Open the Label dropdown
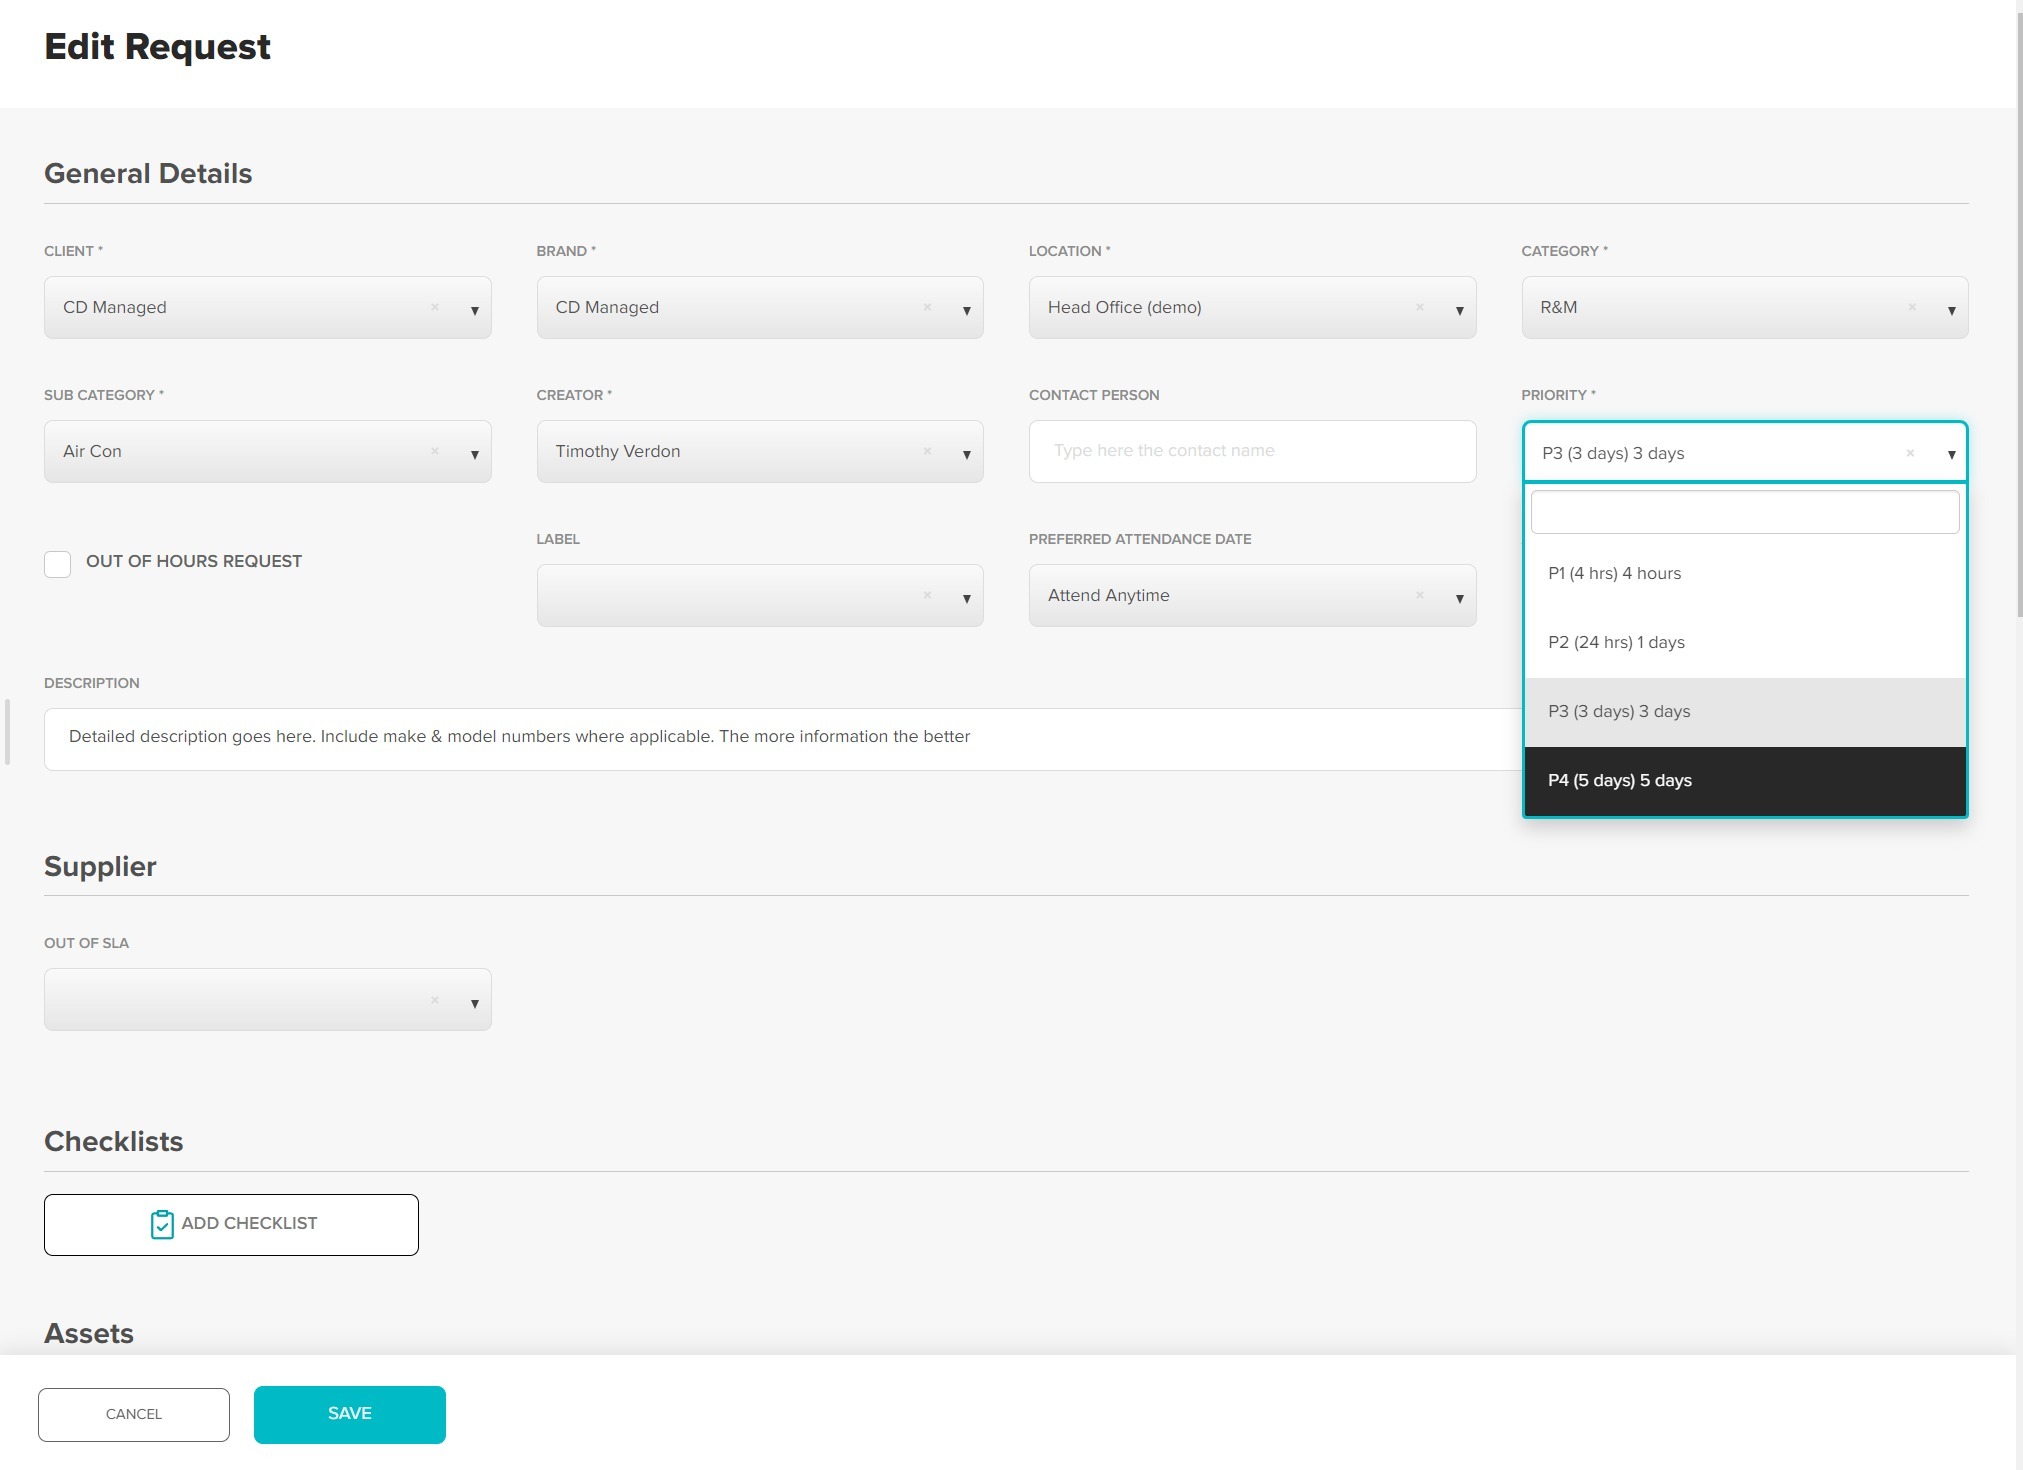Viewport: 2023px width, 1470px height. (966, 598)
